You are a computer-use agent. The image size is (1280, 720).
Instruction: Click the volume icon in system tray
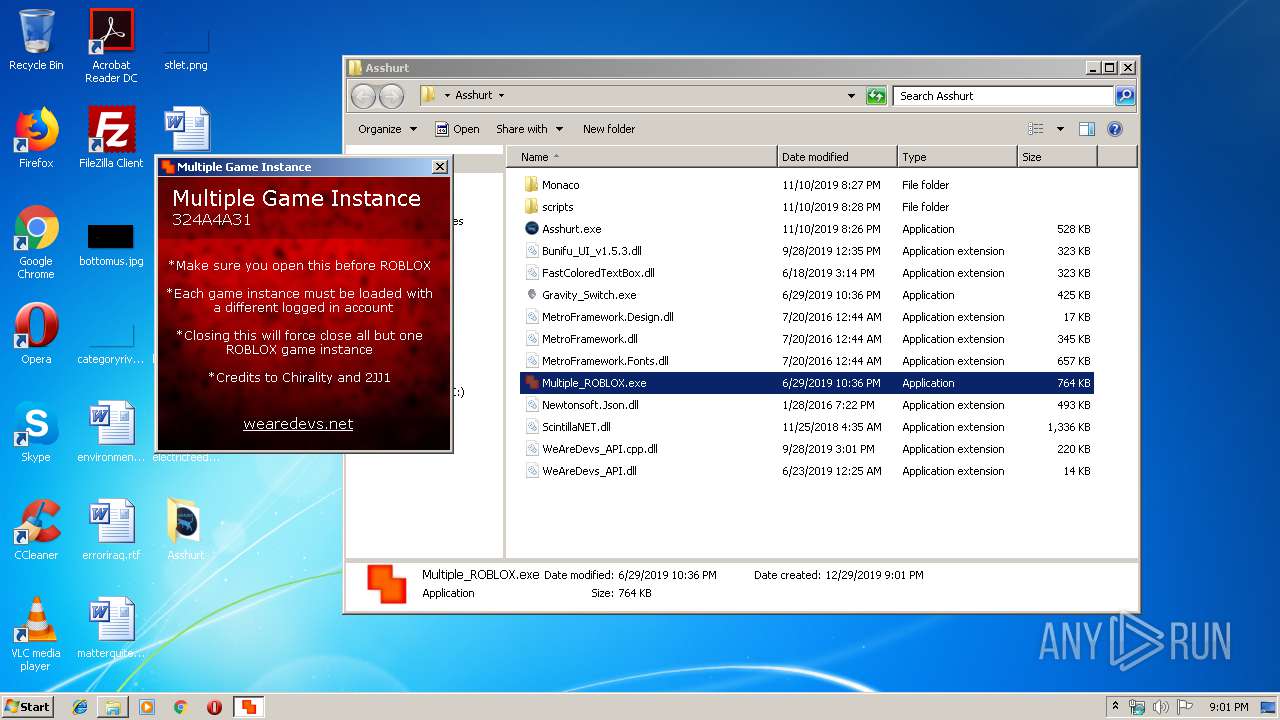(x=1162, y=707)
